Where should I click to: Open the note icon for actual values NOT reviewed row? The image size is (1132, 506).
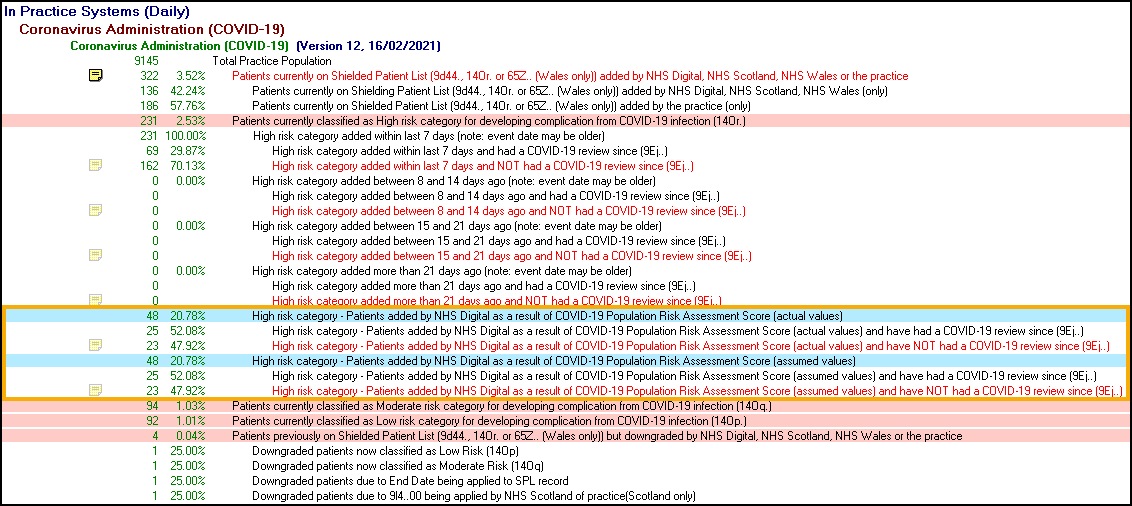[x=95, y=345]
